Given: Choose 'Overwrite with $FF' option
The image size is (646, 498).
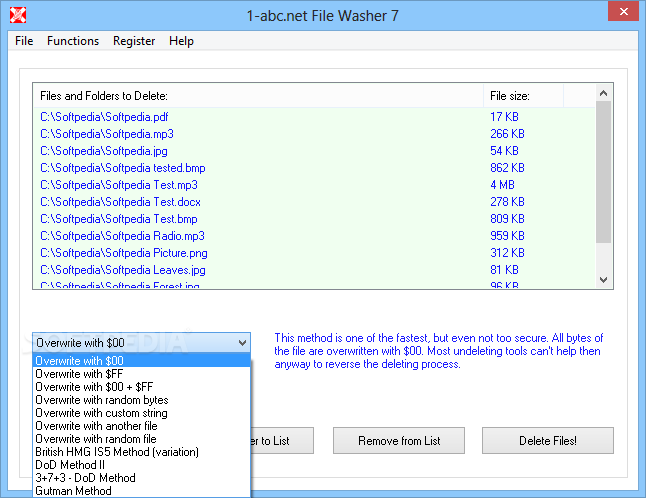Looking at the screenshot, I should pos(141,374).
